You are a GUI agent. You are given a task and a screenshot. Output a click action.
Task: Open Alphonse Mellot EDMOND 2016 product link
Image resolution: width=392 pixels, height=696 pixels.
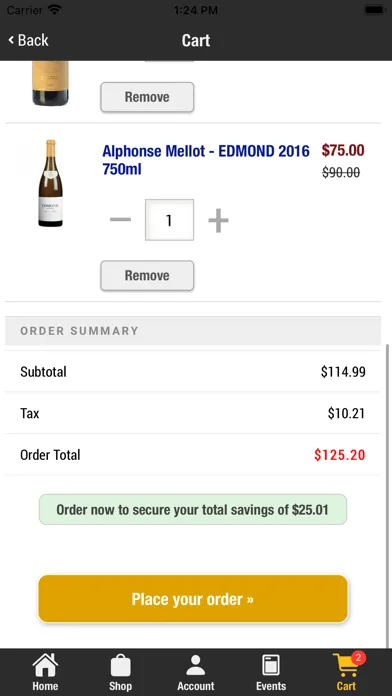click(206, 160)
